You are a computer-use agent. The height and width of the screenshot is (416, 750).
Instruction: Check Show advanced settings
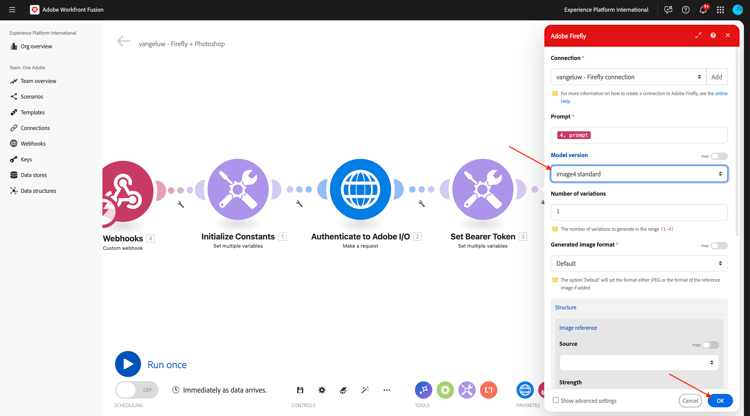(555, 400)
